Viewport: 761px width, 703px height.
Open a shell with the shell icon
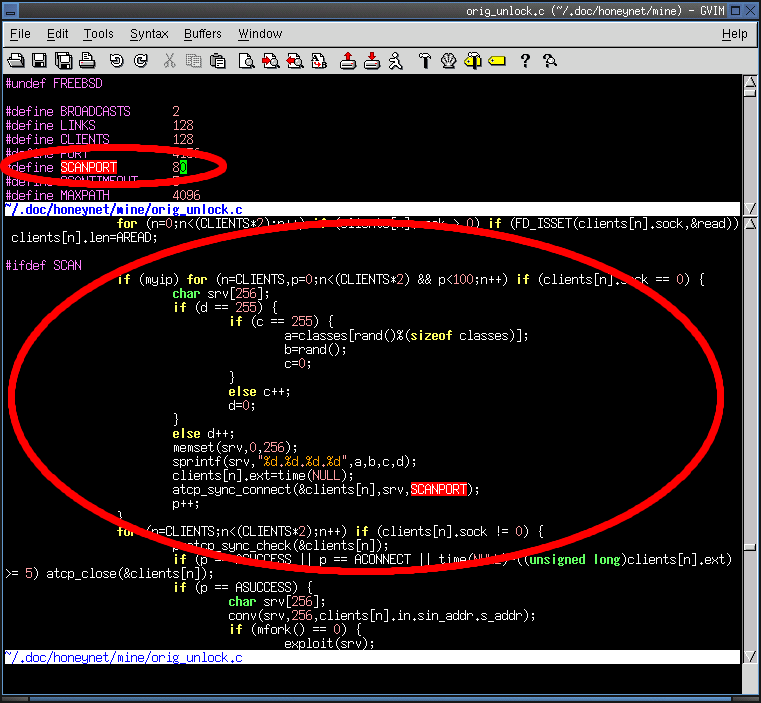pyautogui.click(x=448, y=61)
